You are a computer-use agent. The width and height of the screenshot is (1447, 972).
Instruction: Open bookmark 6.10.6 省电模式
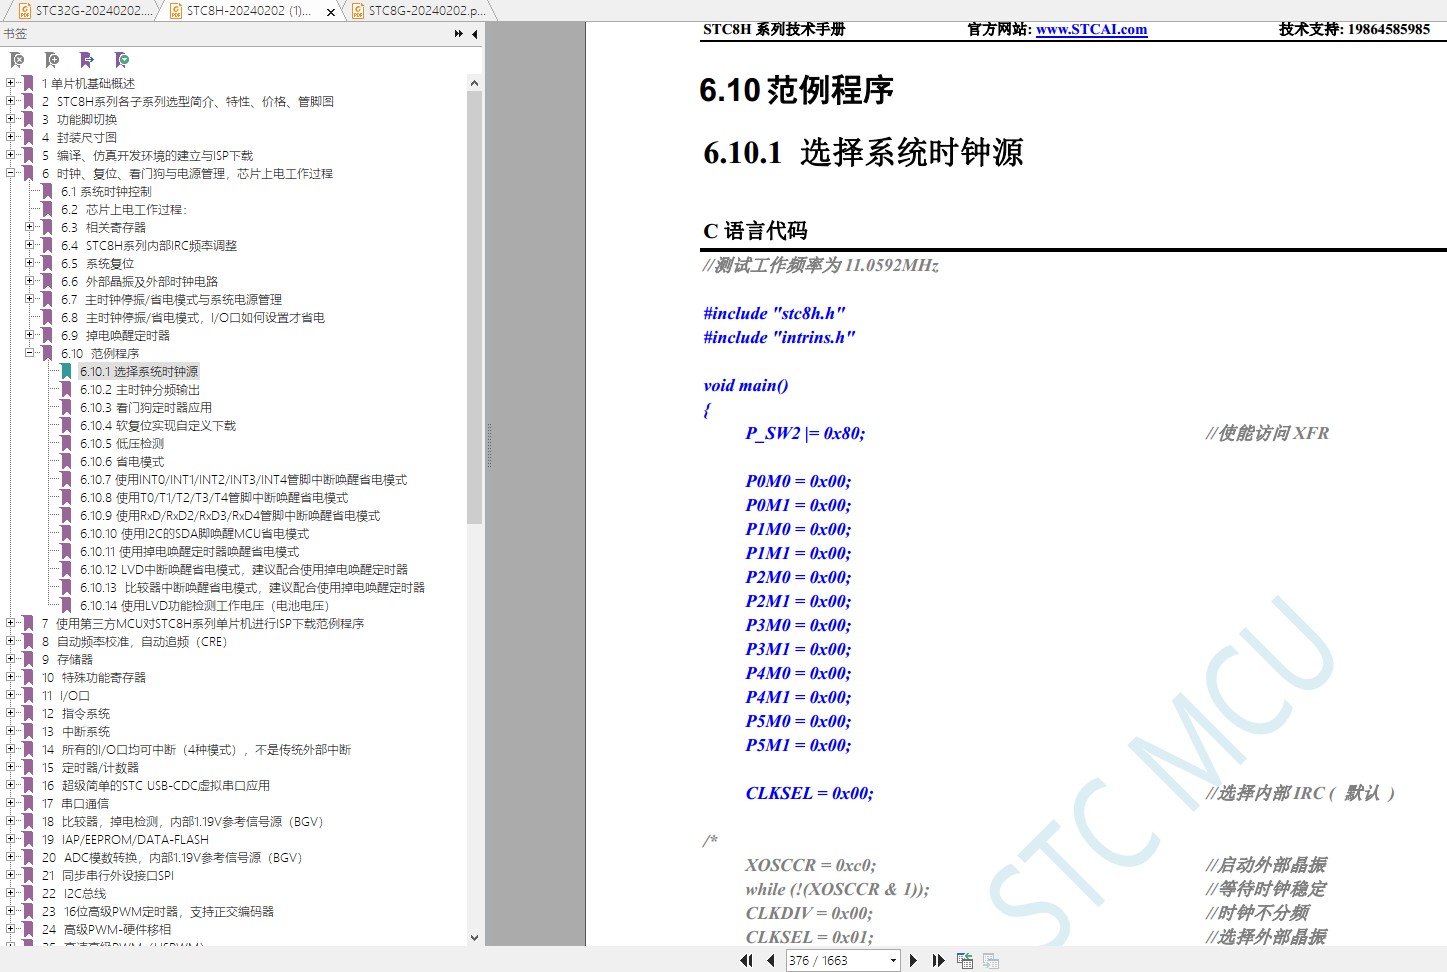tap(122, 462)
